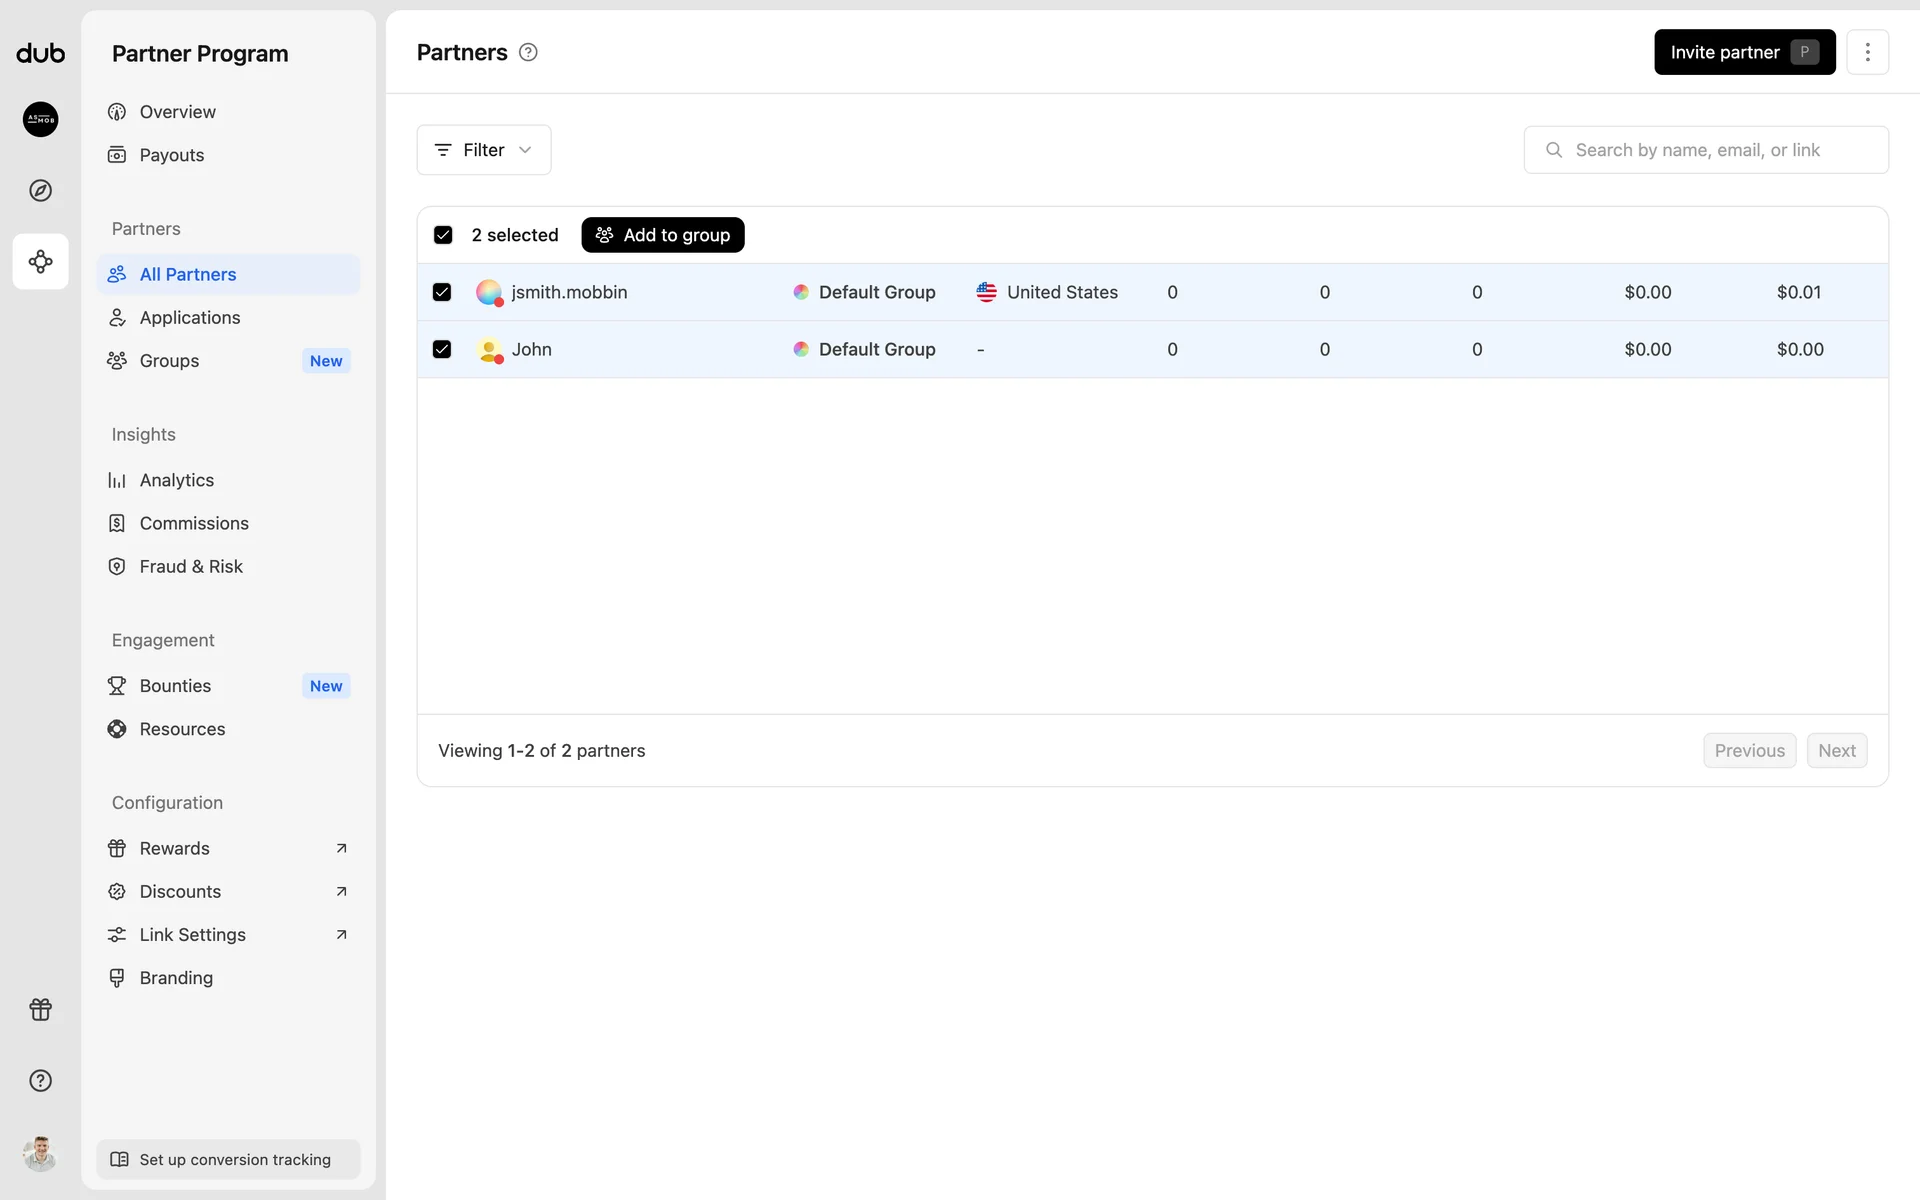This screenshot has width=1920, height=1200.
Task: Click the question mark next to Partners title
Action: pos(528,52)
